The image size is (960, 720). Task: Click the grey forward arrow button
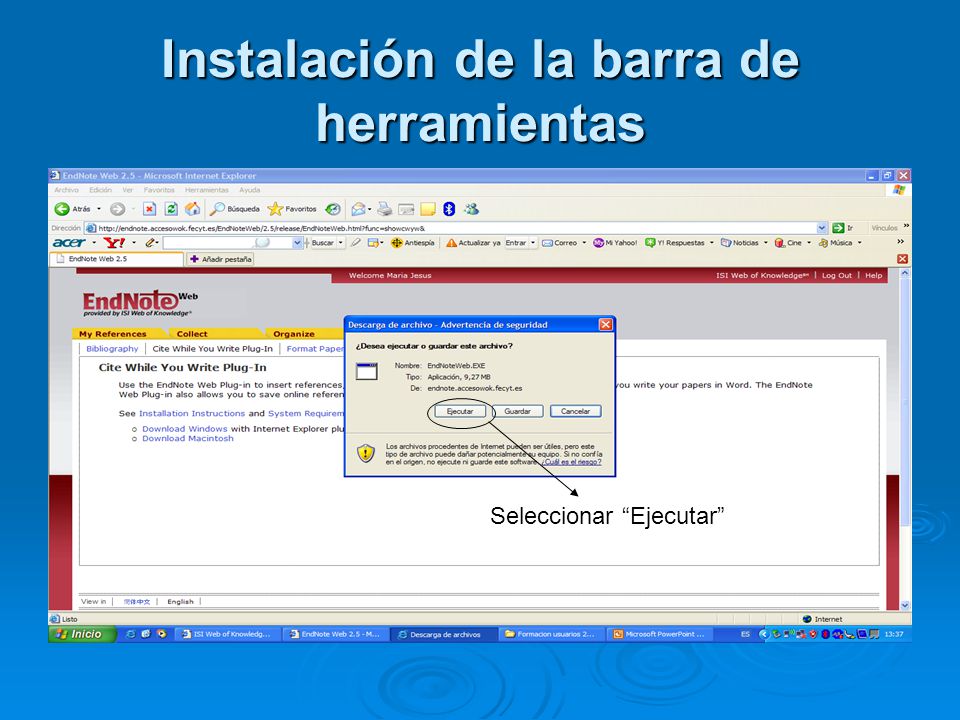pyautogui.click(x=118, y=209)
